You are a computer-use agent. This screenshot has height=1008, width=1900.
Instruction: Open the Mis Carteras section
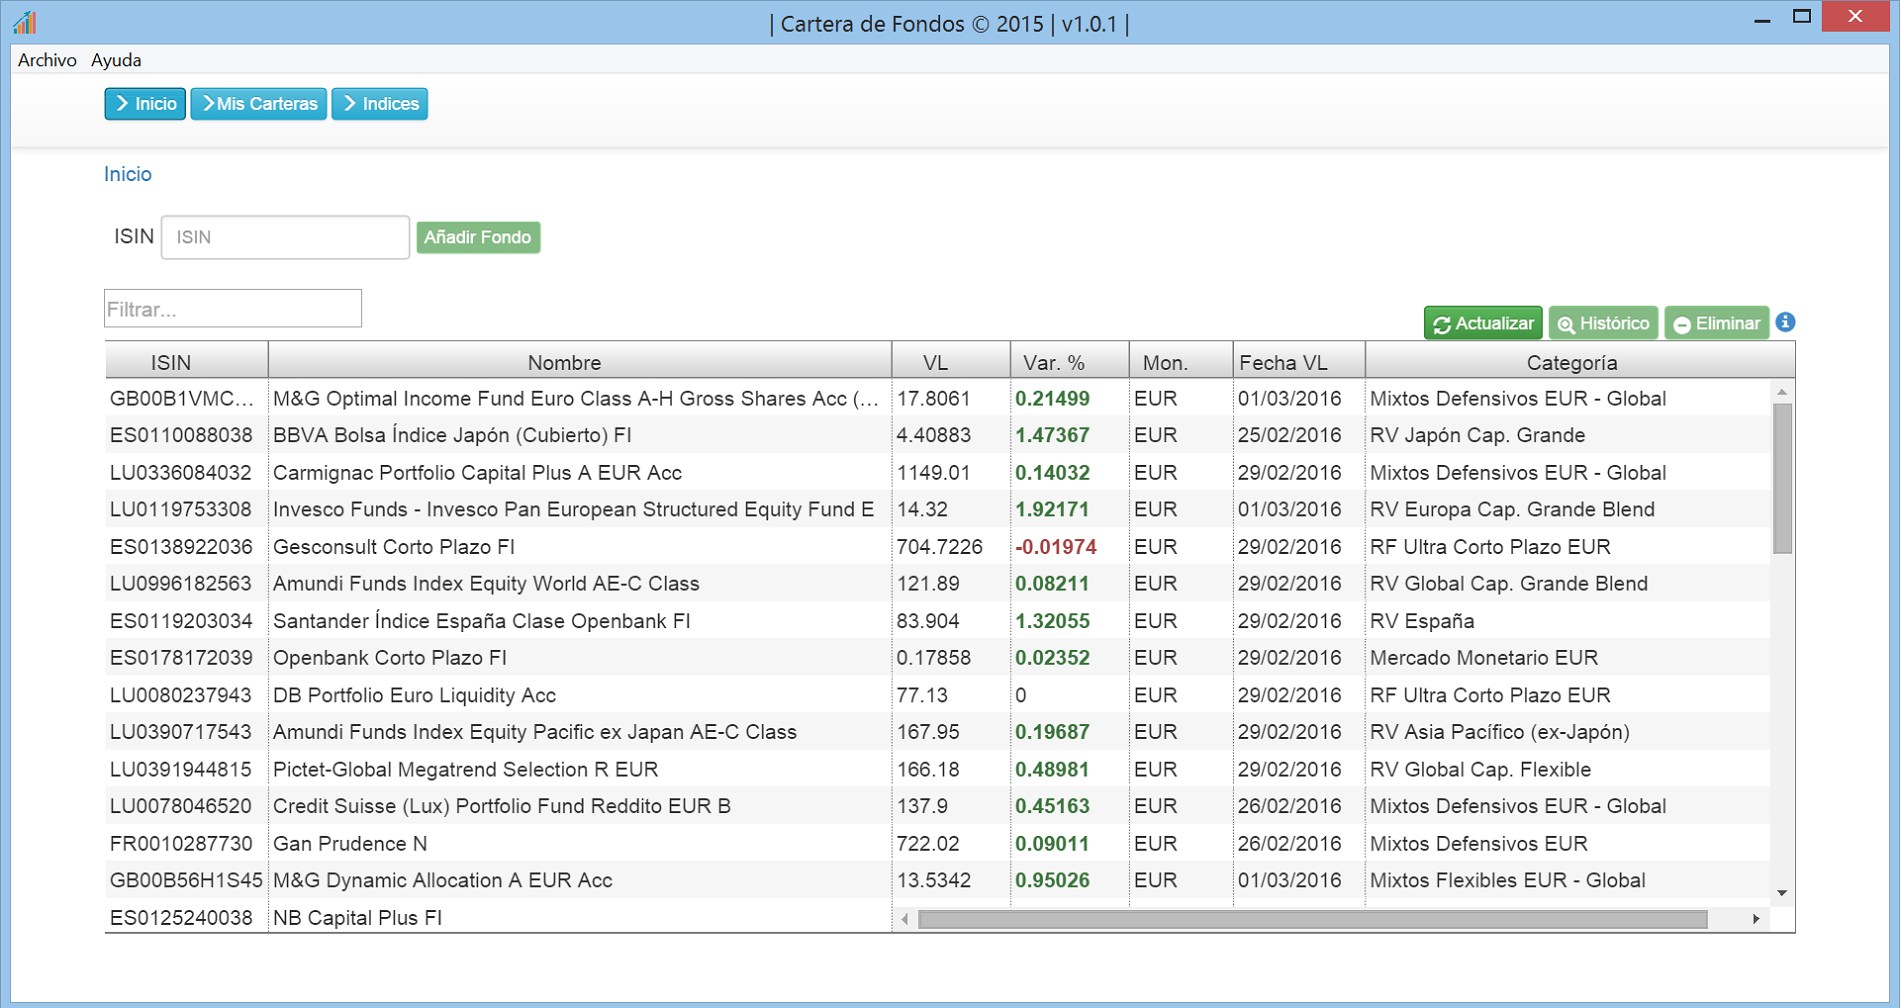259,104
